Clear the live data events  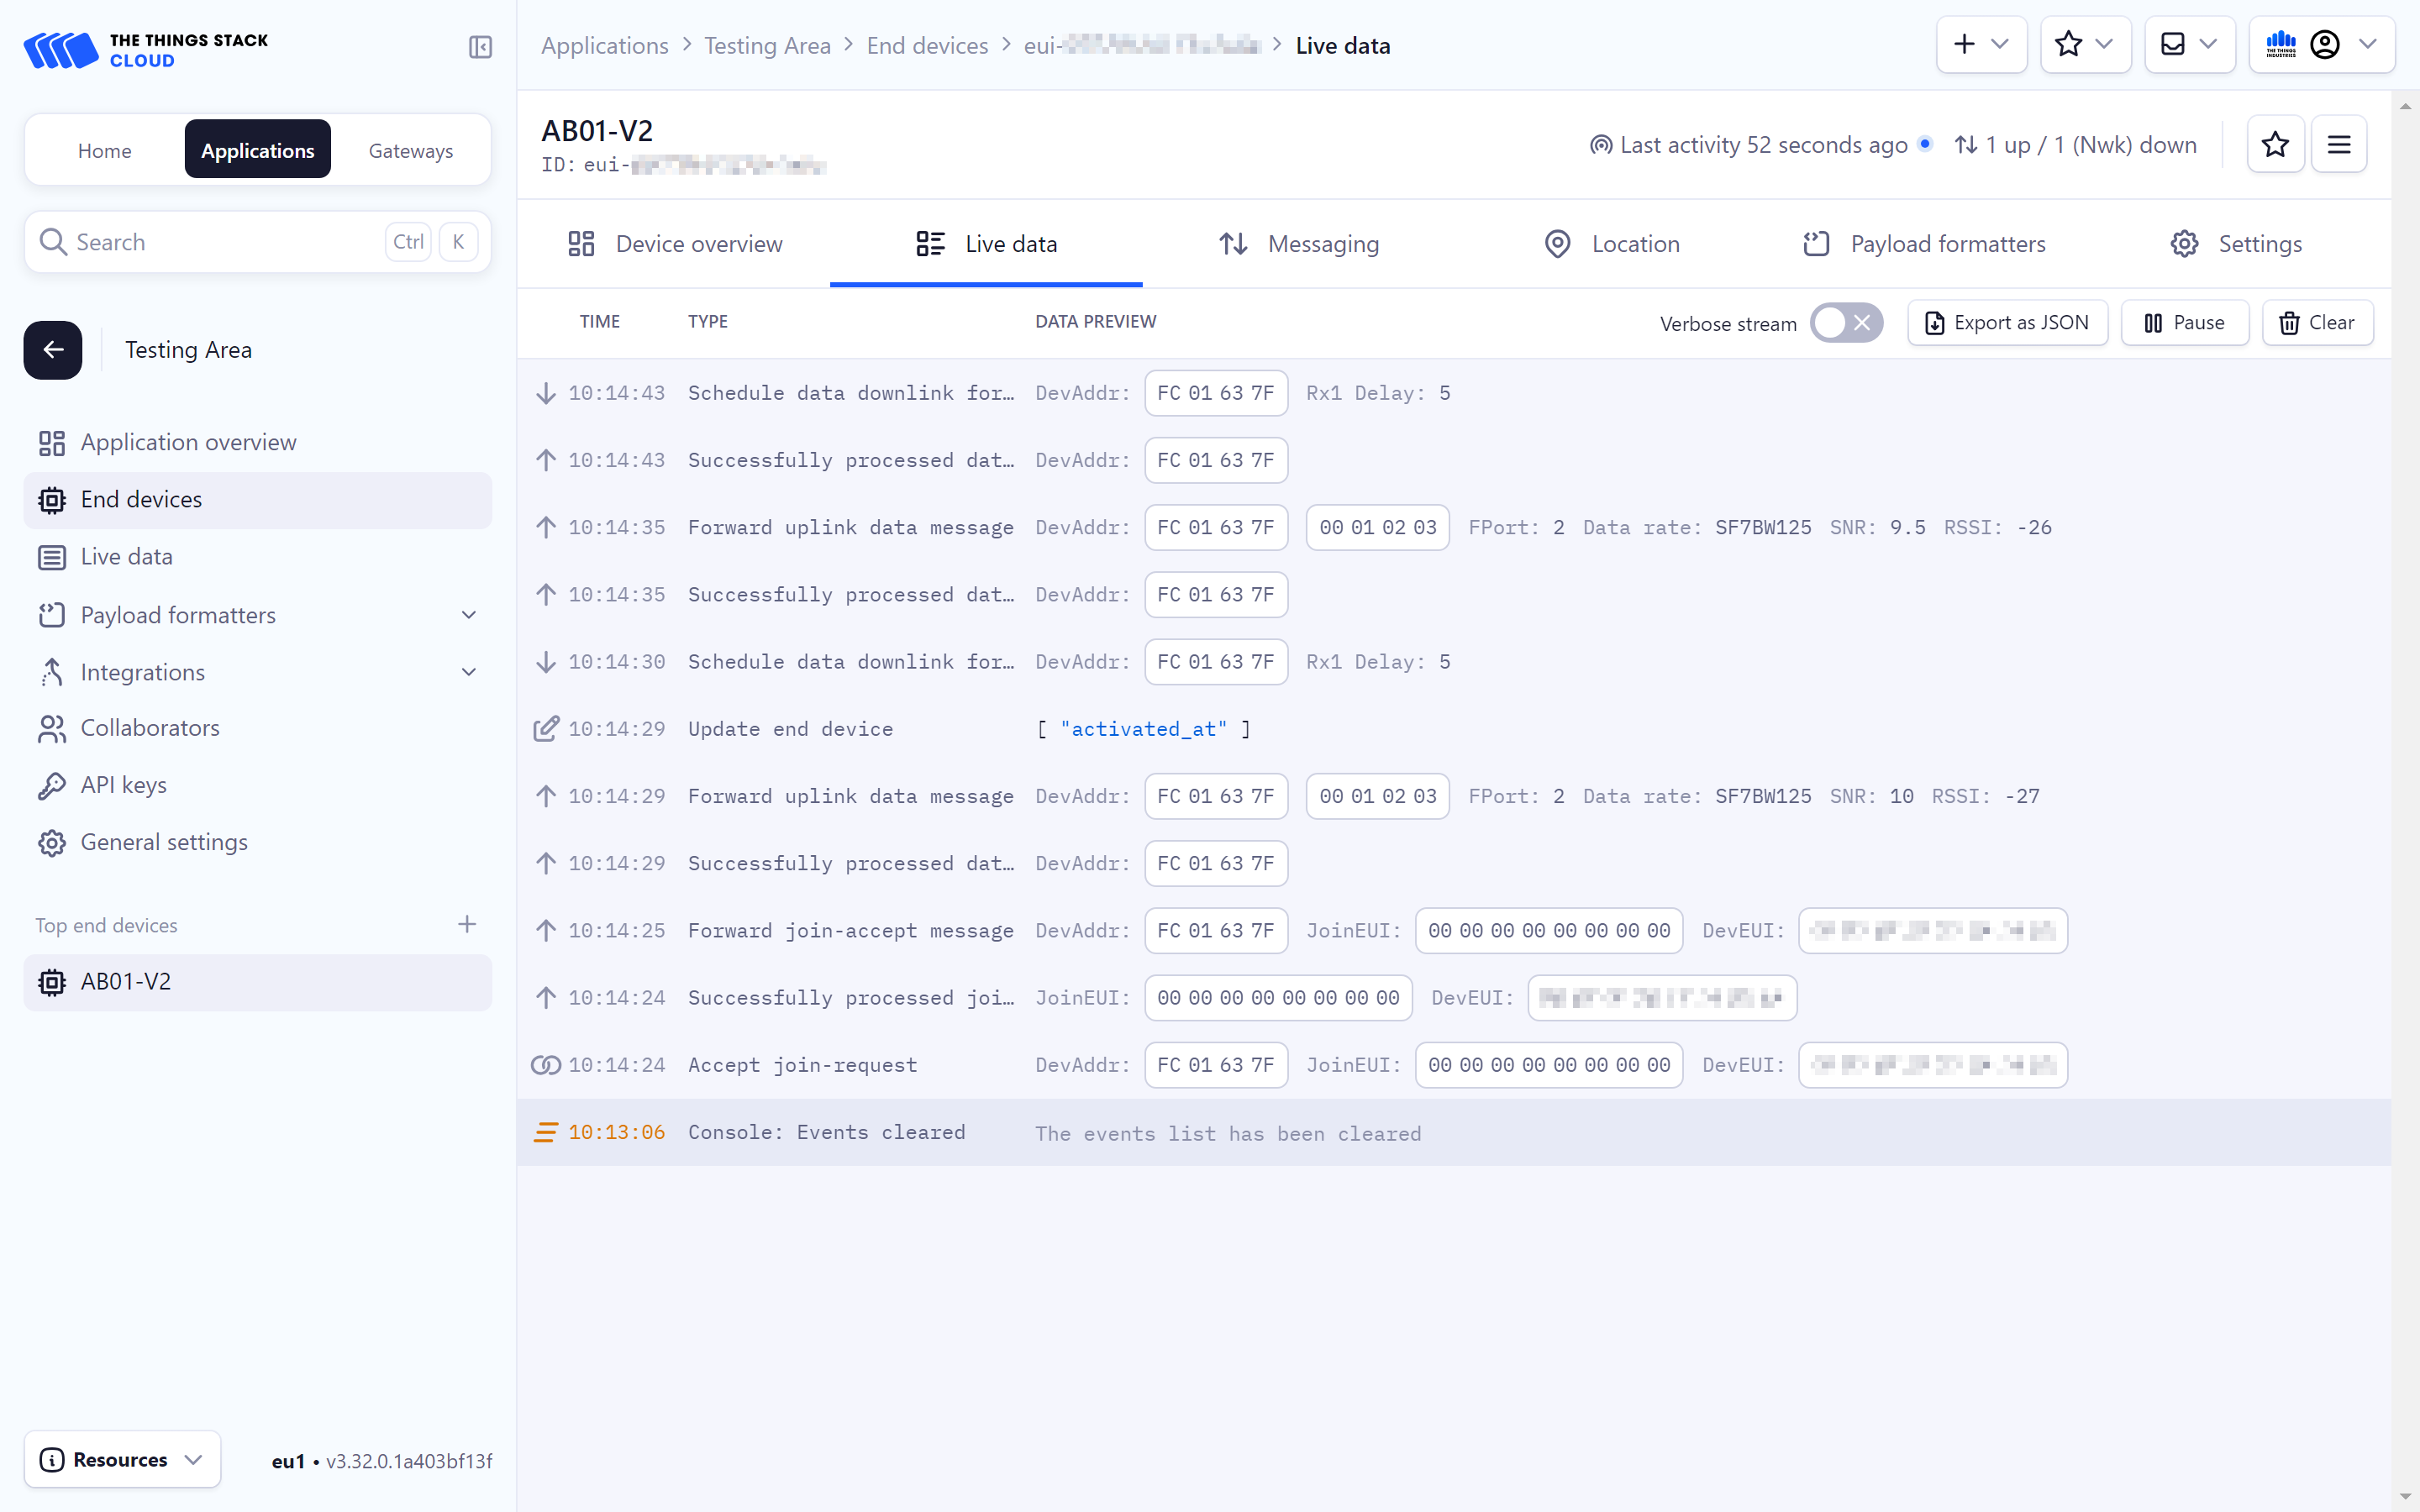(x=2318, y=322)
